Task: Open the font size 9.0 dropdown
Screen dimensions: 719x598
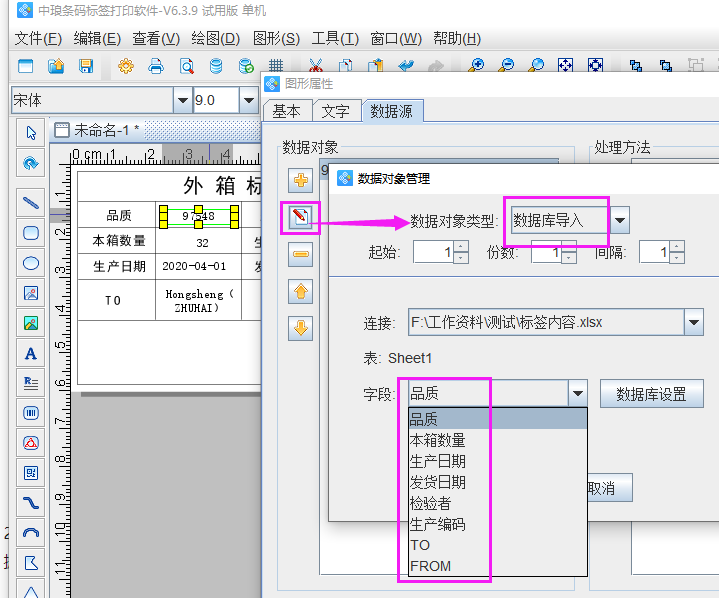Action: click(x=249, y=100)
